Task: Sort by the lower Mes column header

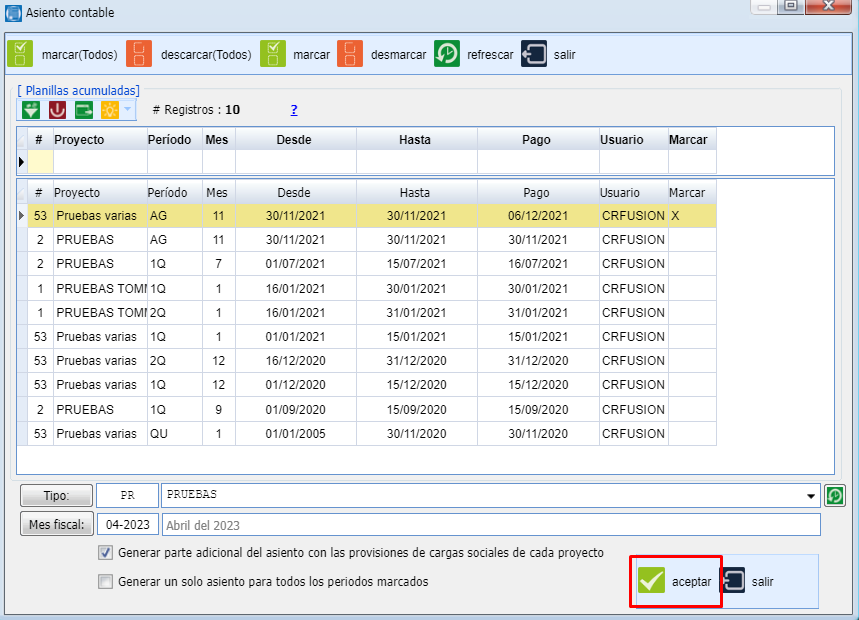Action: tap(219, 193)
